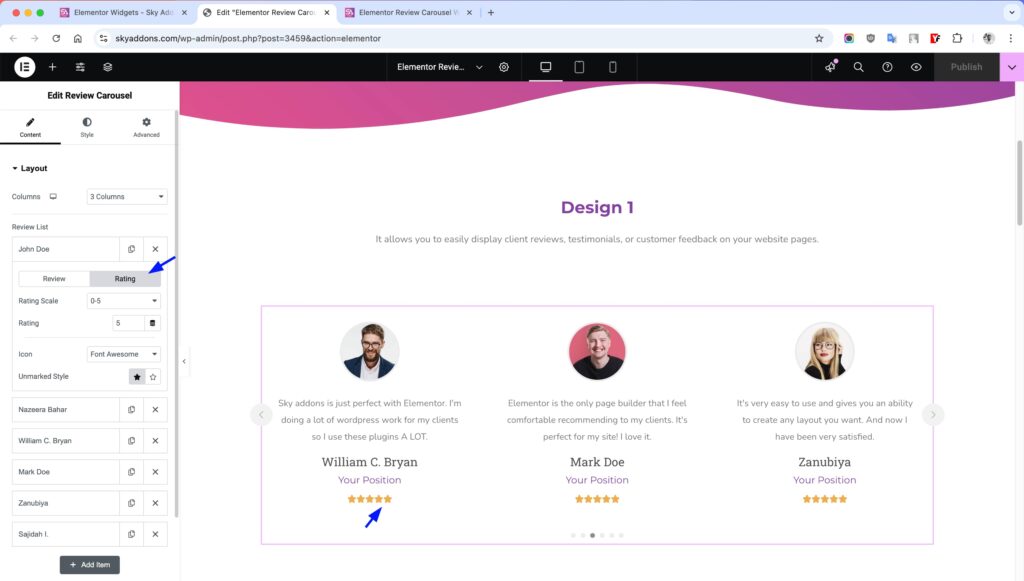Remove the Mark Doe item
This screenshot has height=581, width=1024.
point(155,471)
